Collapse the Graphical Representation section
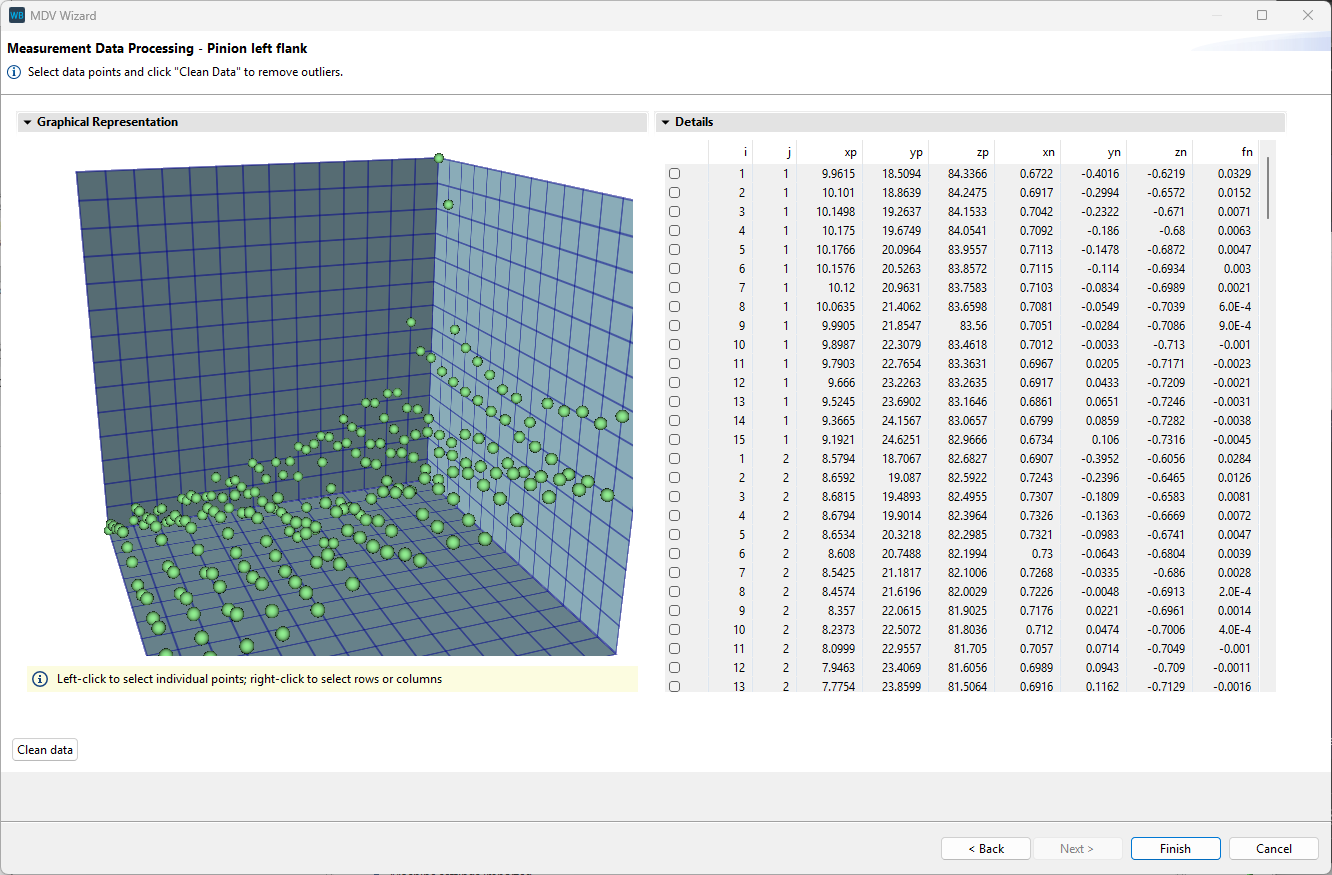 click(27, 122)
